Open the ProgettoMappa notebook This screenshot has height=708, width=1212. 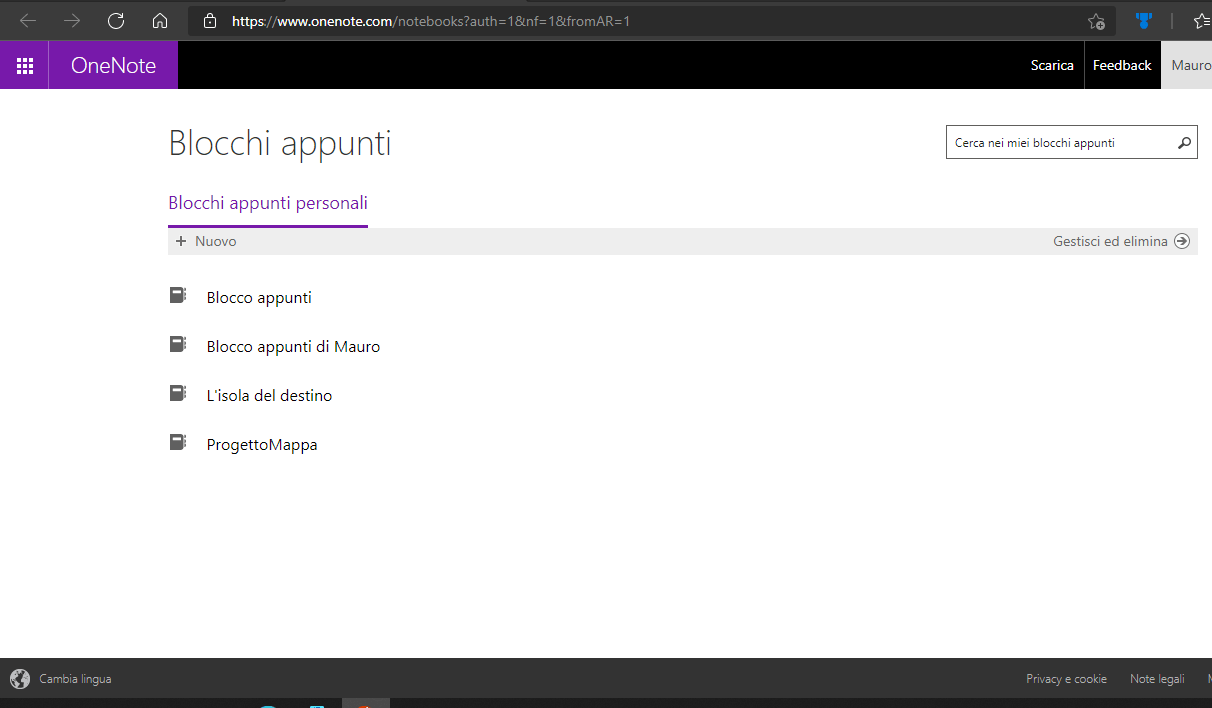pos(262,445)
